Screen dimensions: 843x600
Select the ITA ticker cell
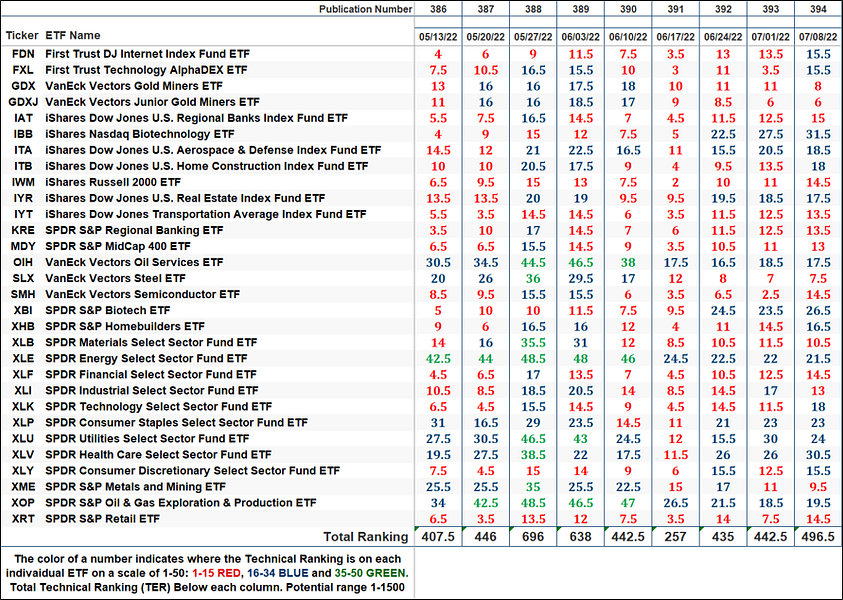tap(23, 151)
